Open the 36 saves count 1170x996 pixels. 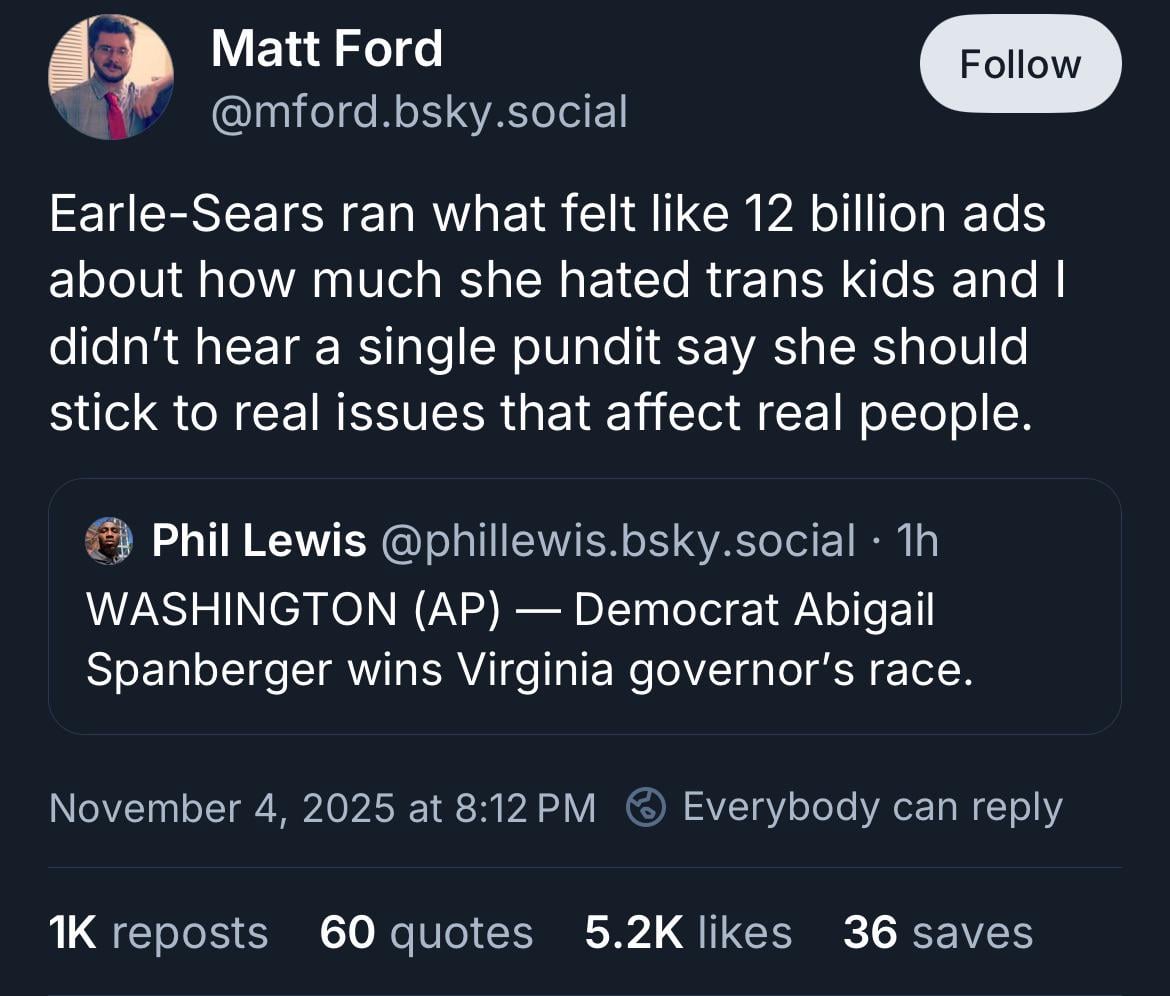click(937, 932)
